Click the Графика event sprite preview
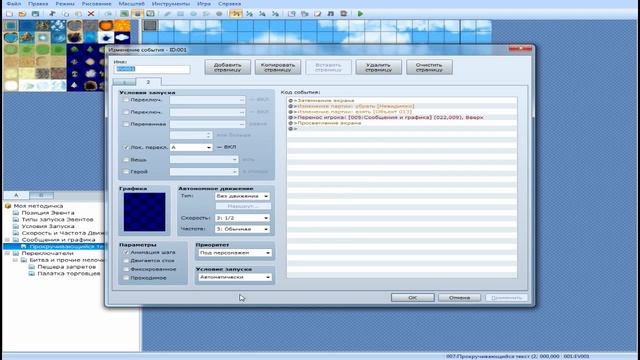The width and height of the screenshot is (640, 360). coord(144,212)
